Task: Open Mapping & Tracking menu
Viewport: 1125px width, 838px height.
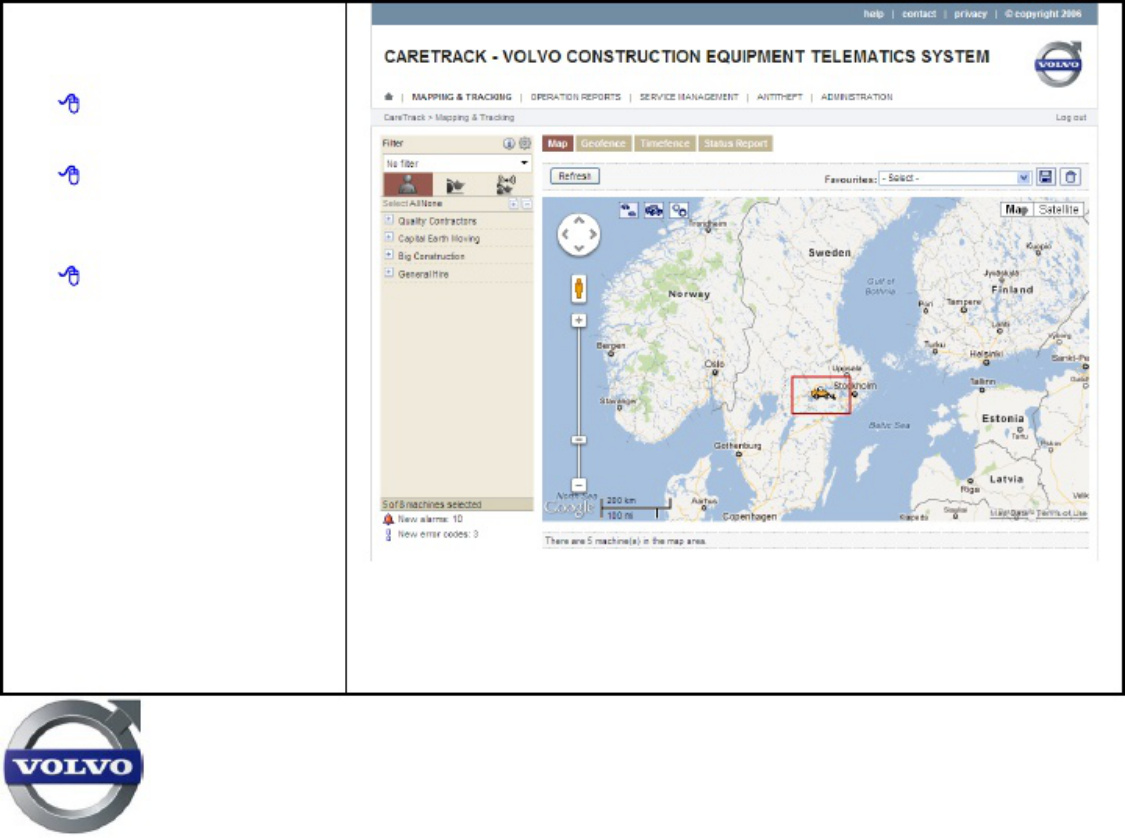Action: pyautogui.click(x=462, y=97)
